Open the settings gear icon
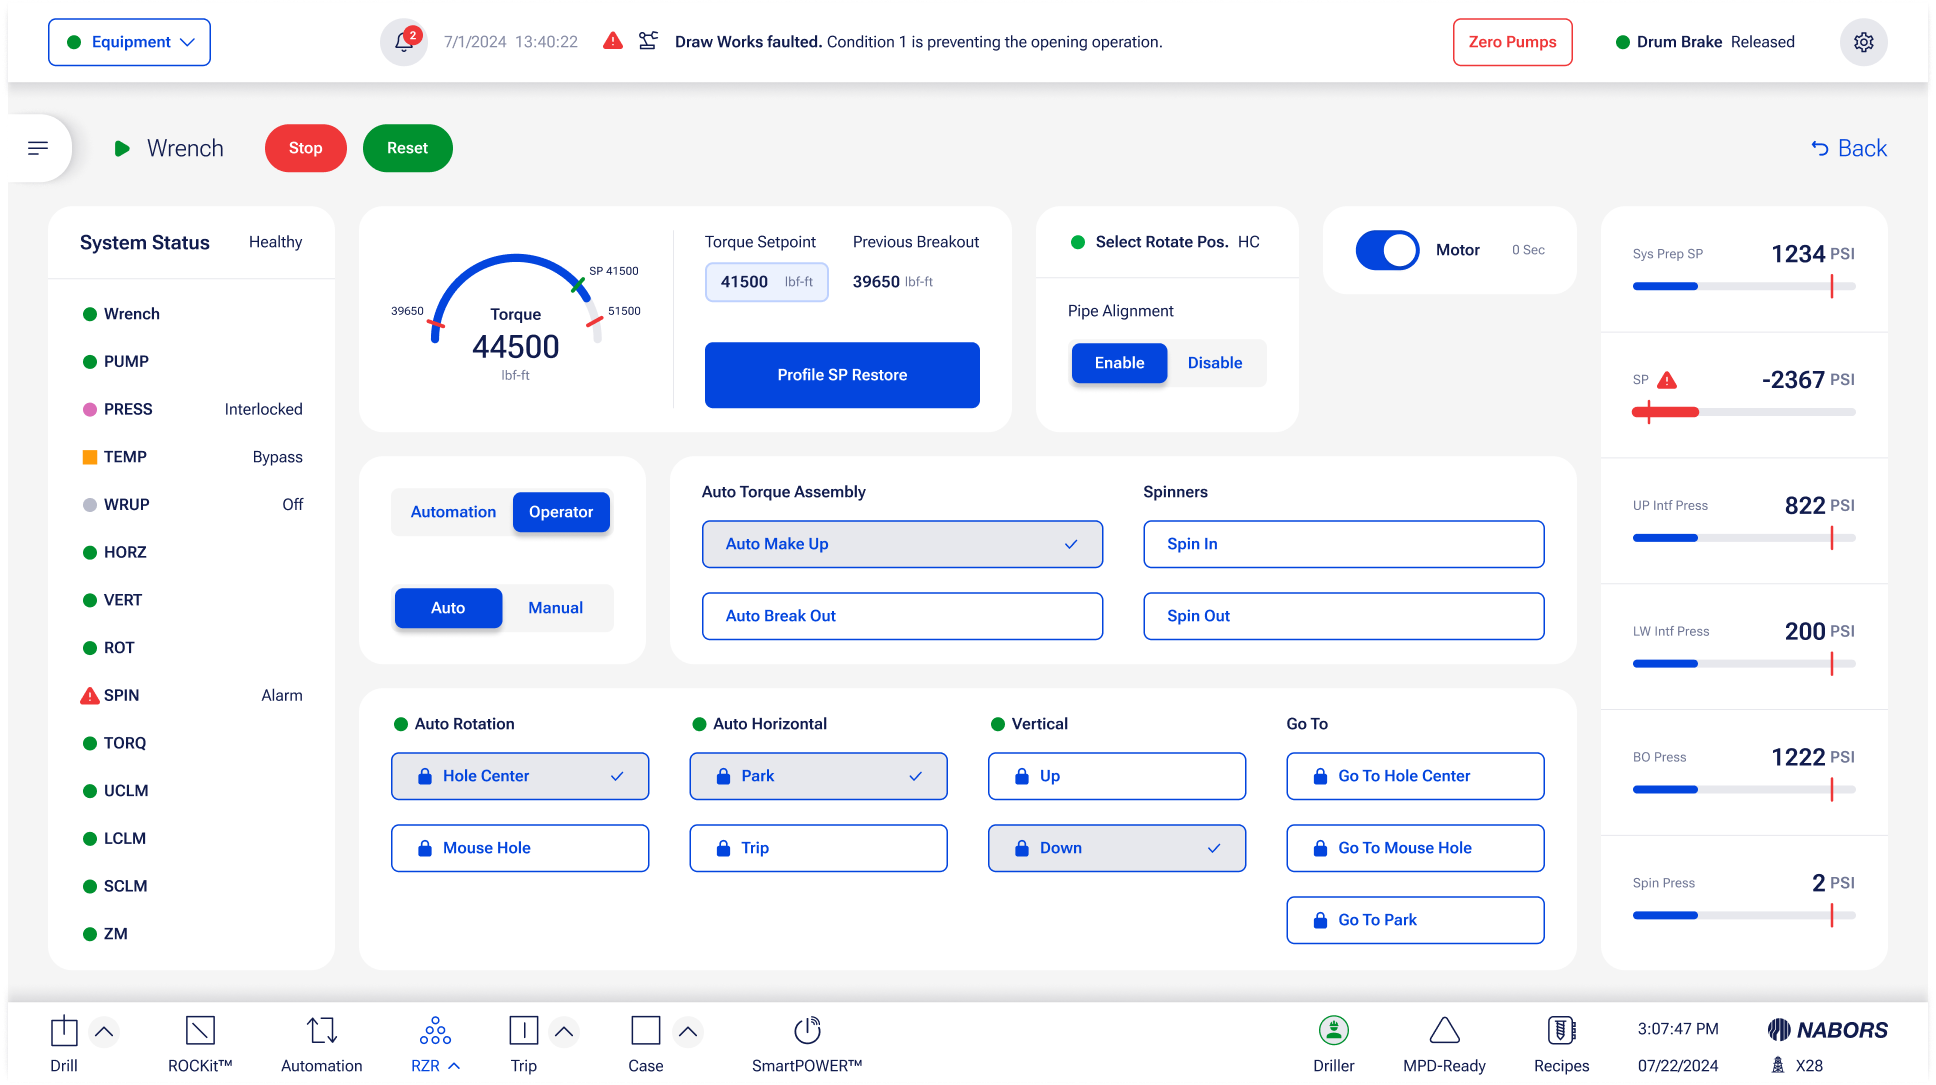 (x=1863, y=42)
